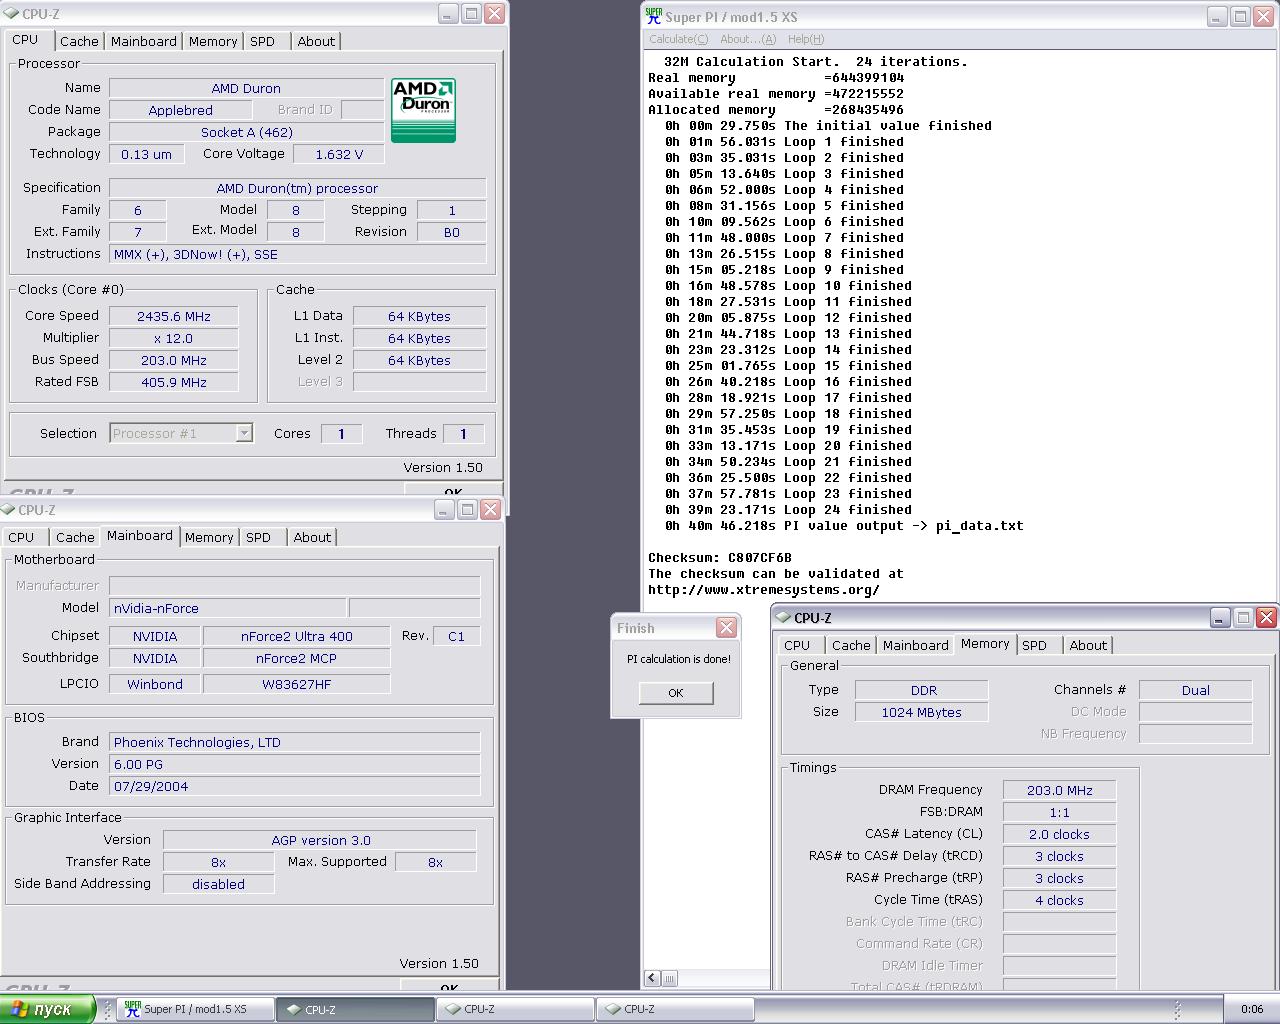Click the Multiplier value x 12.0
Viewport: 1280px width, 1024px height.
174,338
